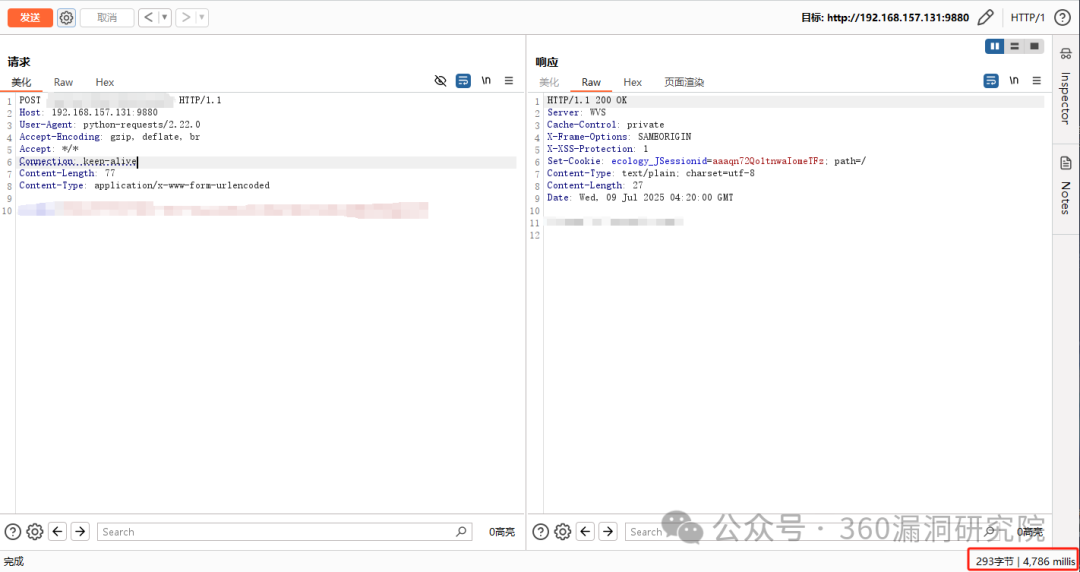Screen dimensions: 1080x572
Task: Click the orange 发送 send button
Action: (30, 17)
